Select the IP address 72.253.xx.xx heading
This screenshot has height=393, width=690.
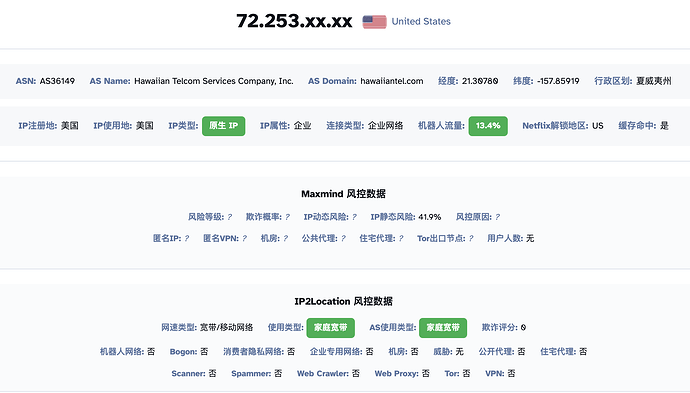(x=294, y=21)
